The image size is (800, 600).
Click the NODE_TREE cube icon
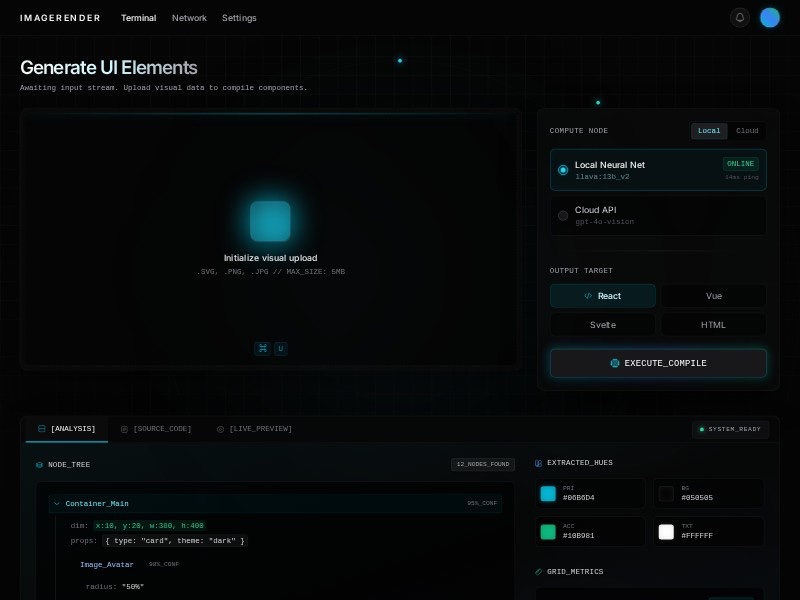tap(39, 465)
